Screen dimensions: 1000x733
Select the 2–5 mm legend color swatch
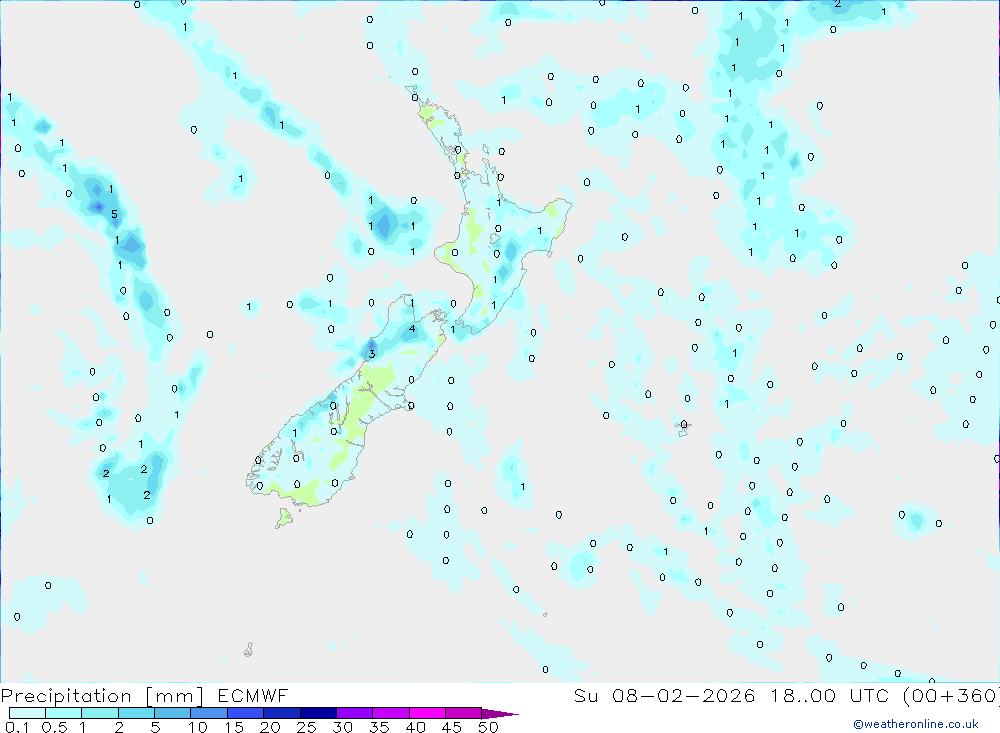click(136, 713)
